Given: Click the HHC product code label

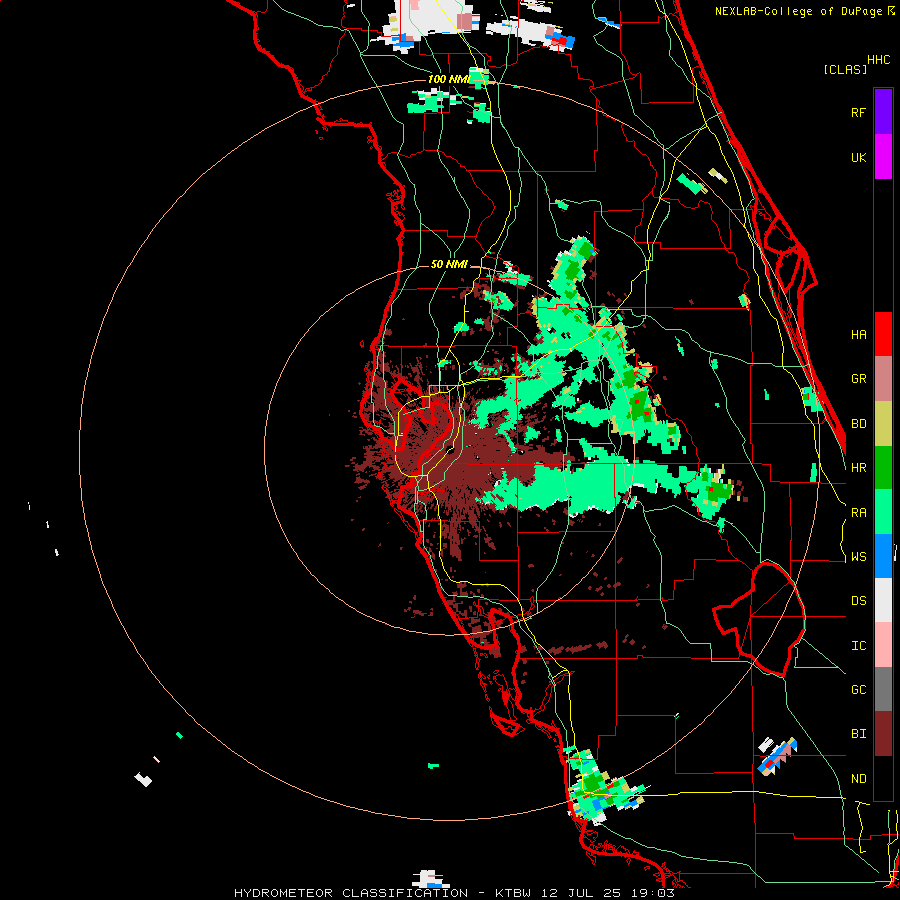Looking at the screenshot, I should pos(879,60).
